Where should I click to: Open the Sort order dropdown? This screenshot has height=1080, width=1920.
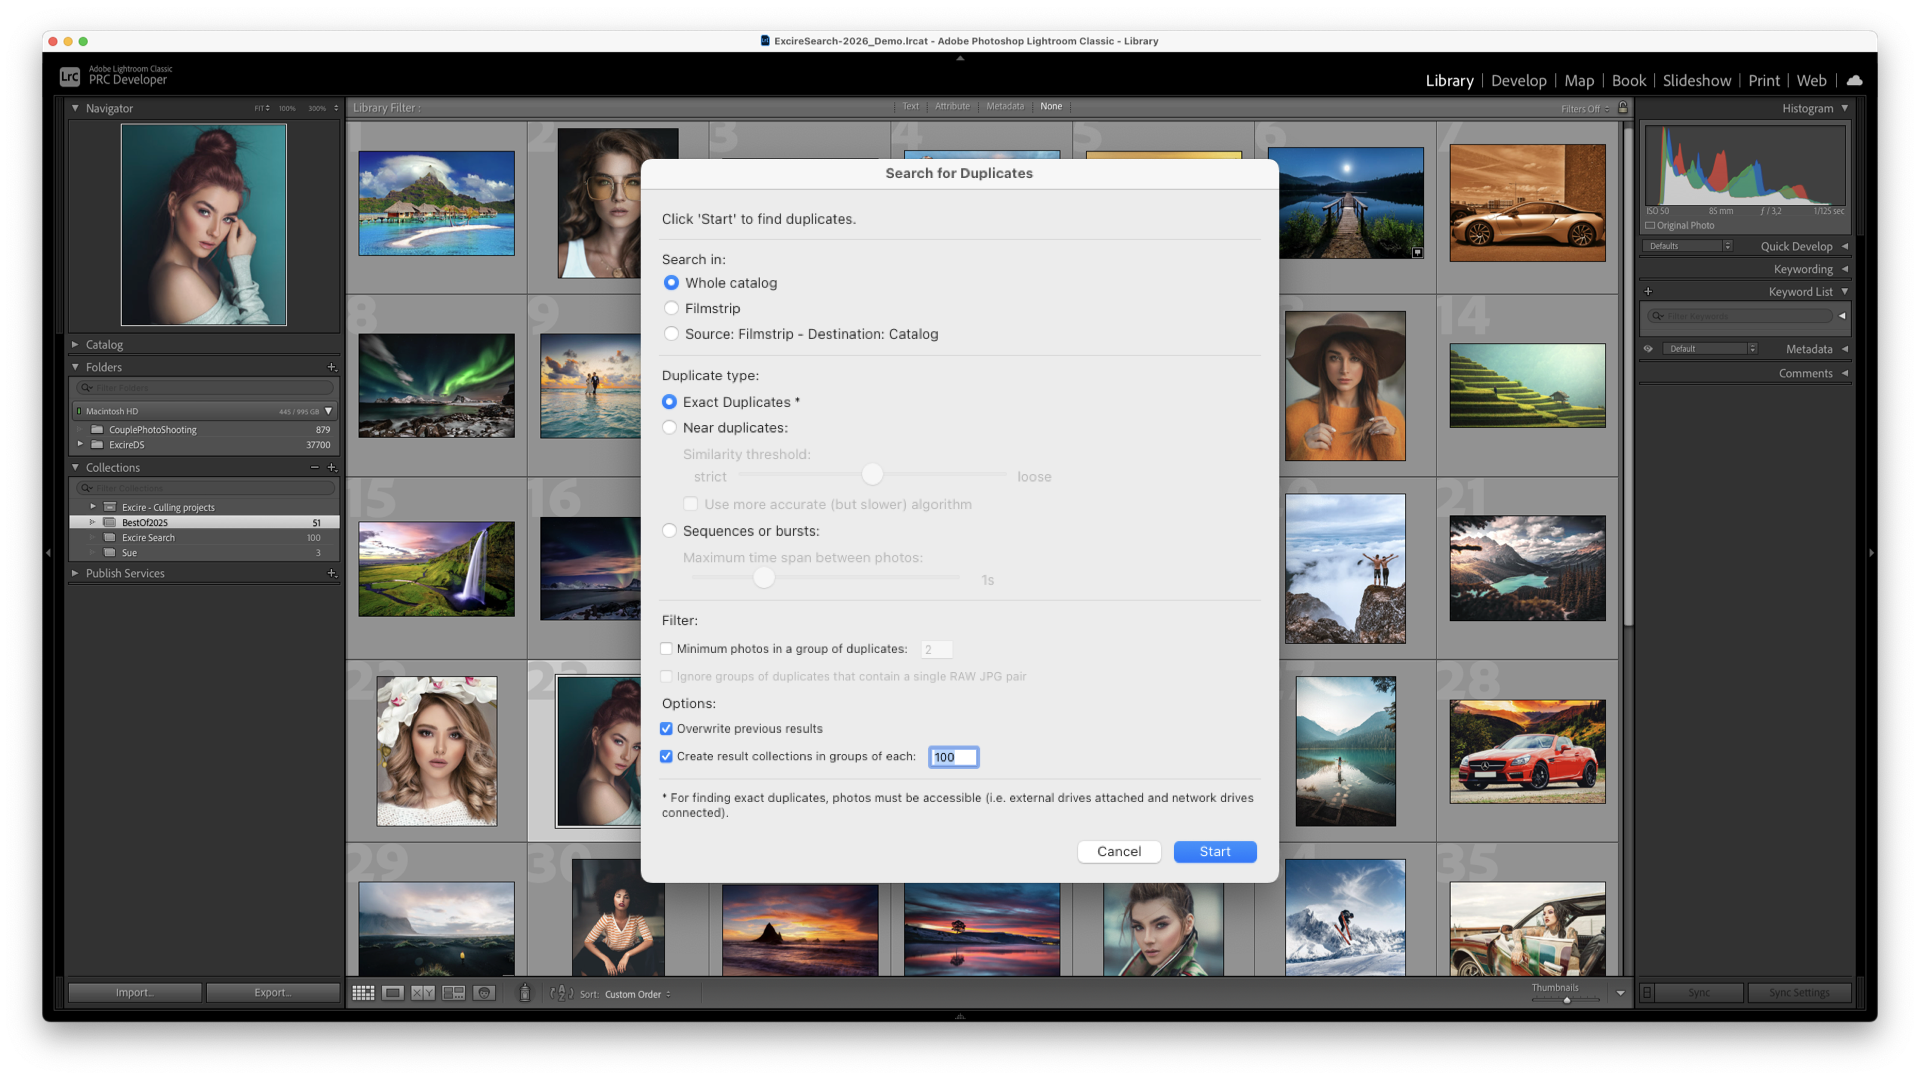(x=637, y=994)
